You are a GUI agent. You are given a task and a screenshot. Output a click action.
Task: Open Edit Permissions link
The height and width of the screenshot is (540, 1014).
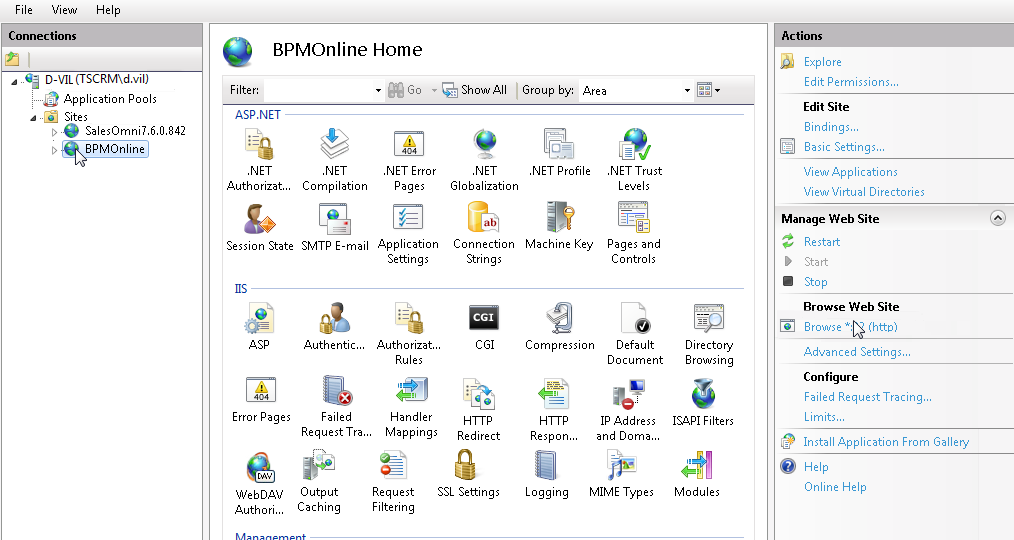coord(851,82)
